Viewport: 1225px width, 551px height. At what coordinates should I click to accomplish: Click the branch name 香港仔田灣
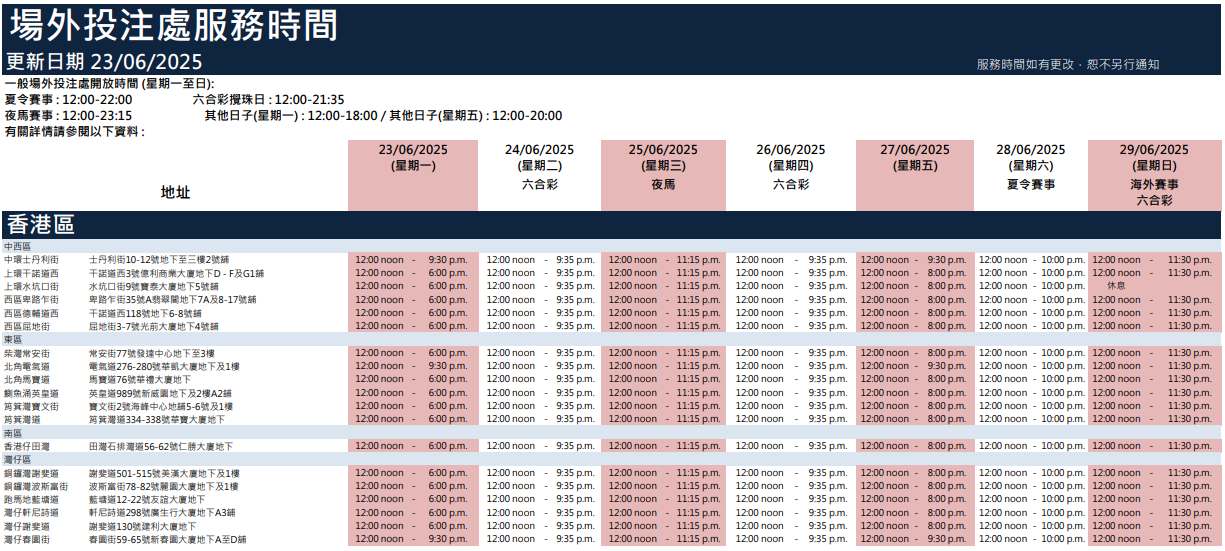pos(27,446)
